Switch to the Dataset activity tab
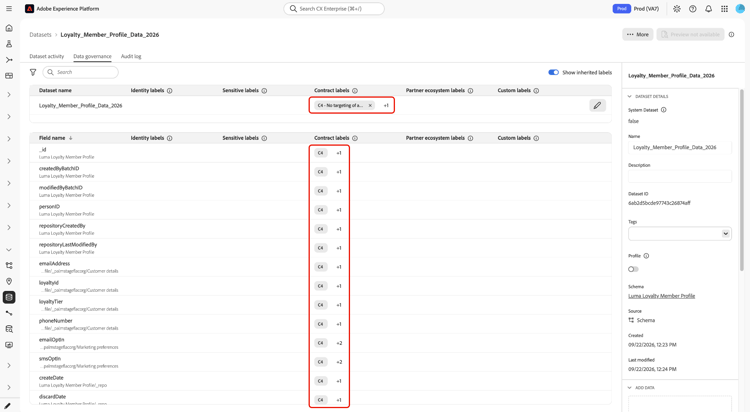 [46, 56]
